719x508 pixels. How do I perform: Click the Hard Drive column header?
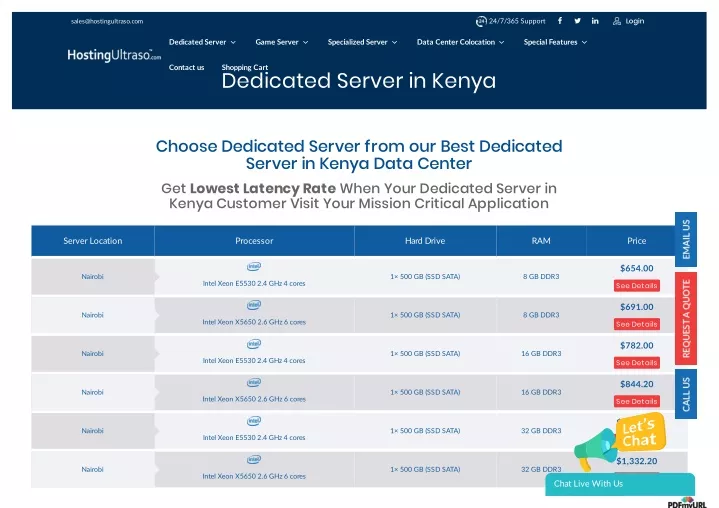click(425, 241)
